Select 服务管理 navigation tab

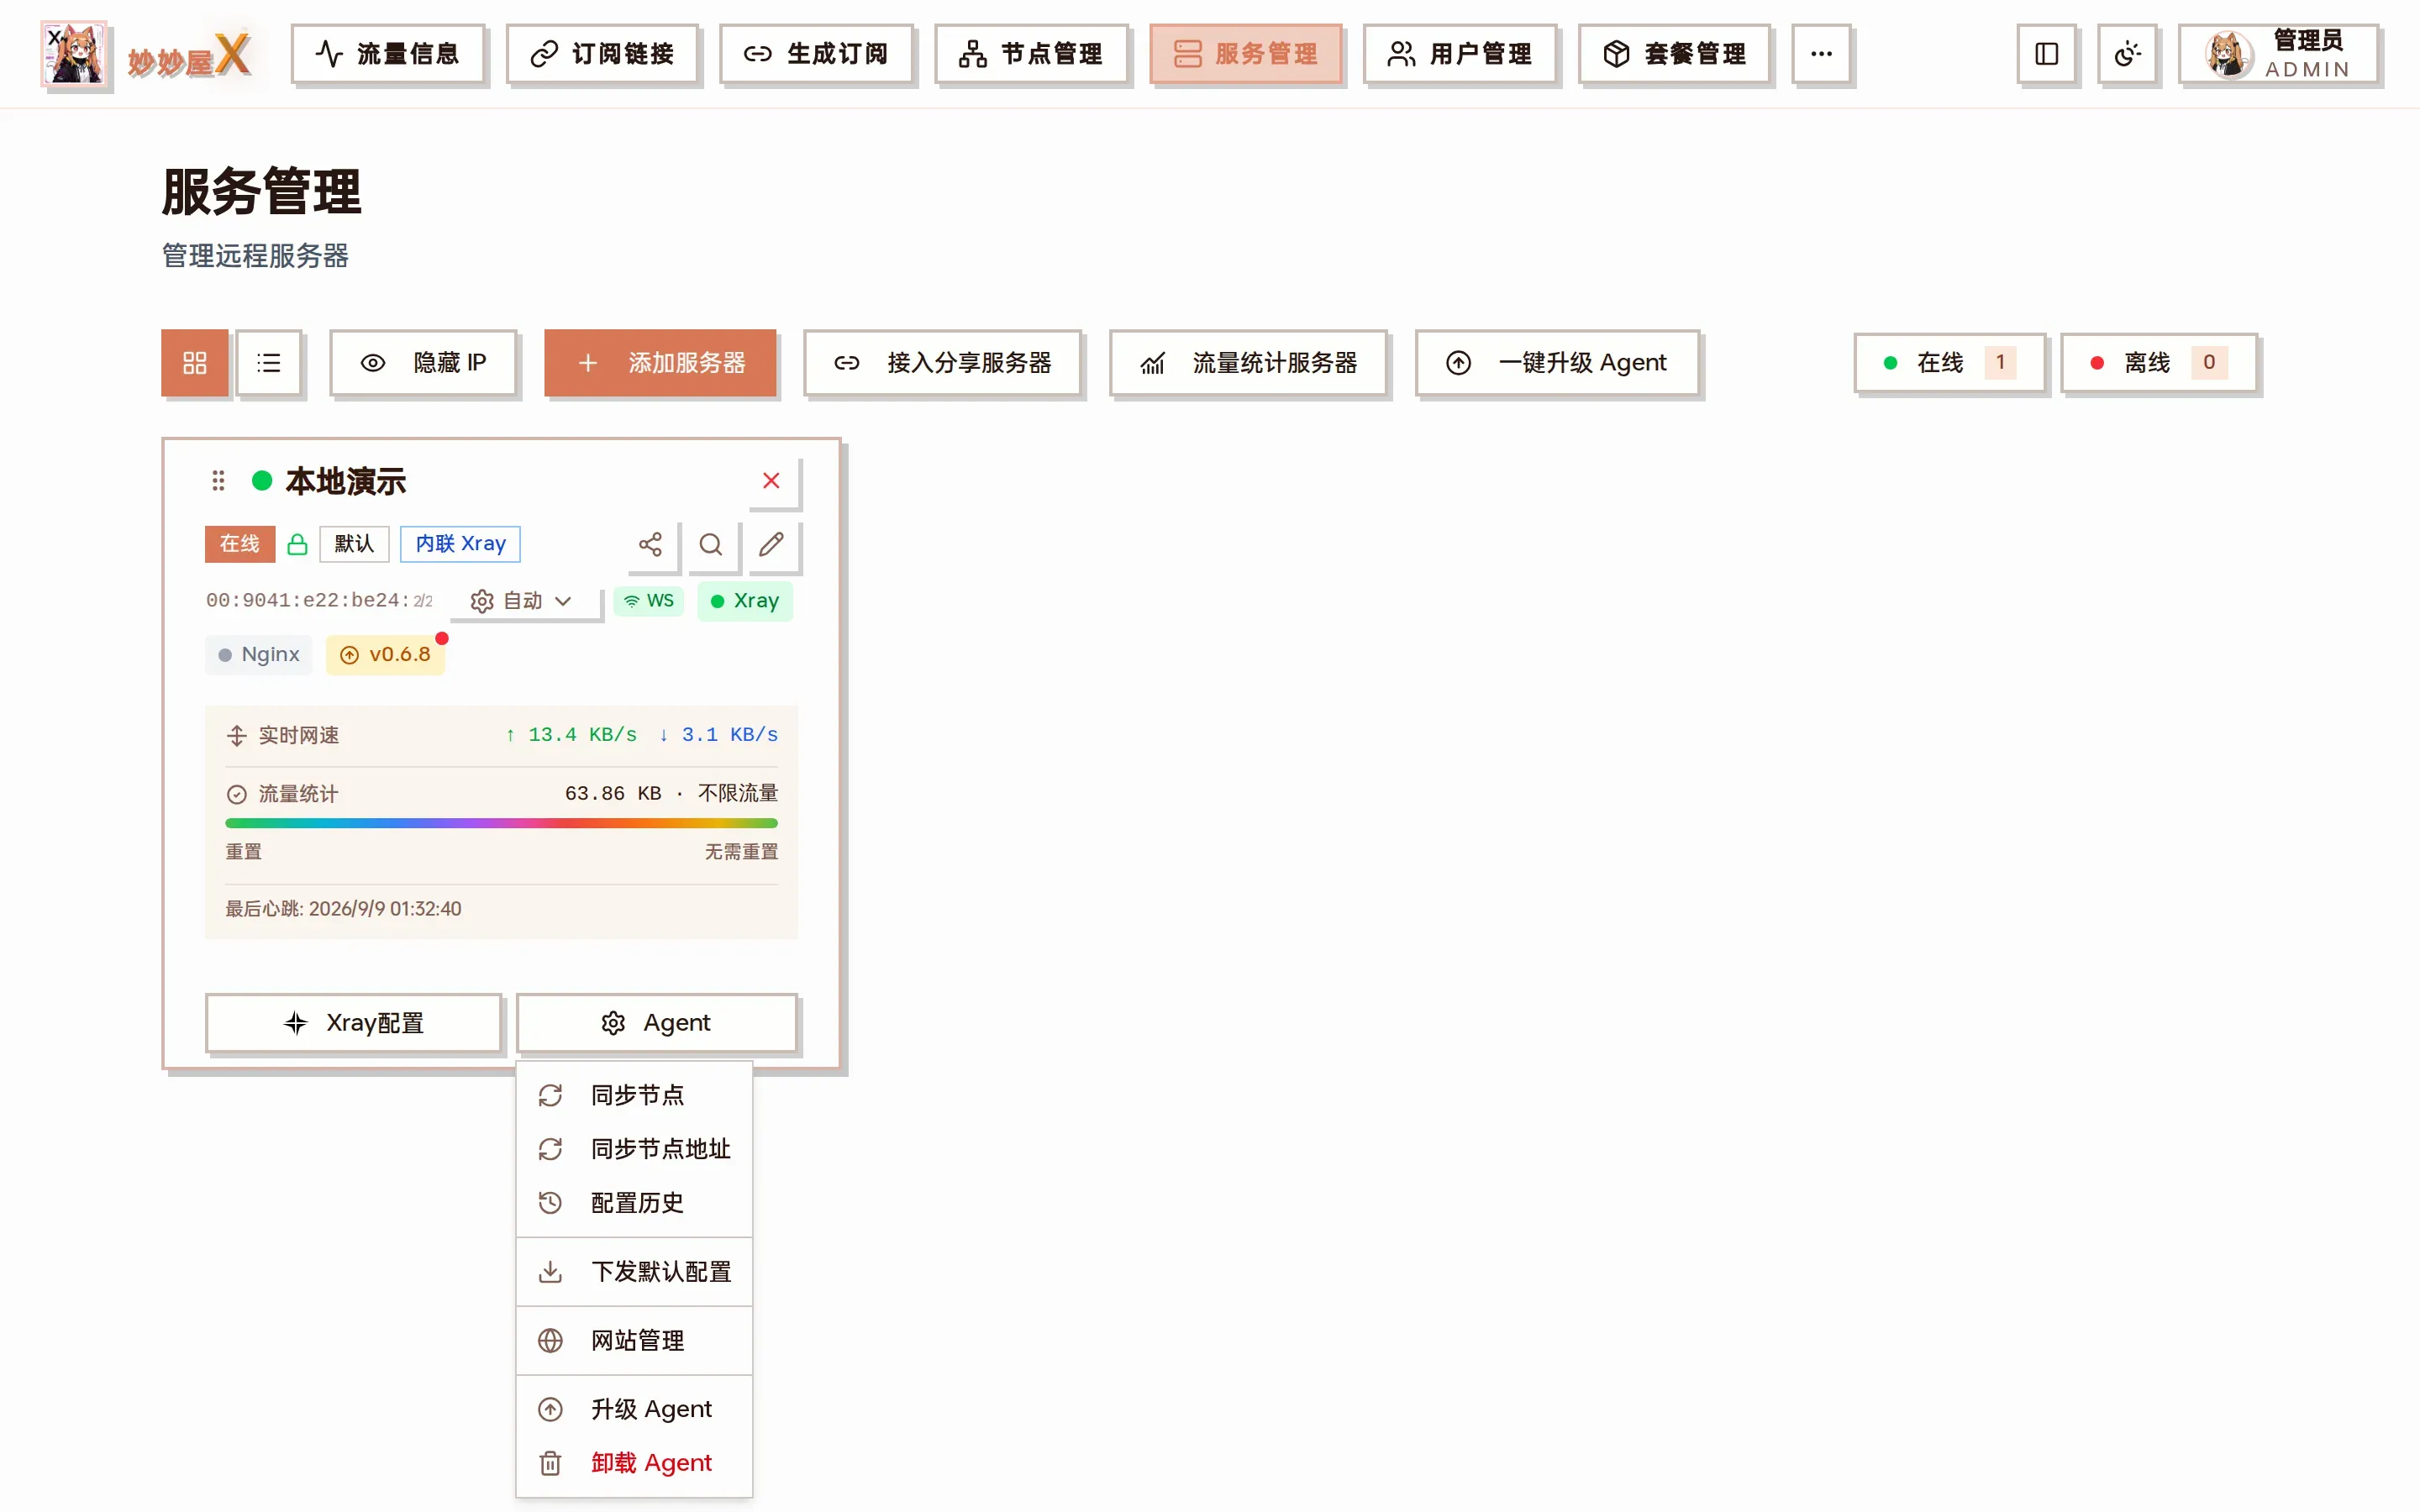pos(1245,54)
